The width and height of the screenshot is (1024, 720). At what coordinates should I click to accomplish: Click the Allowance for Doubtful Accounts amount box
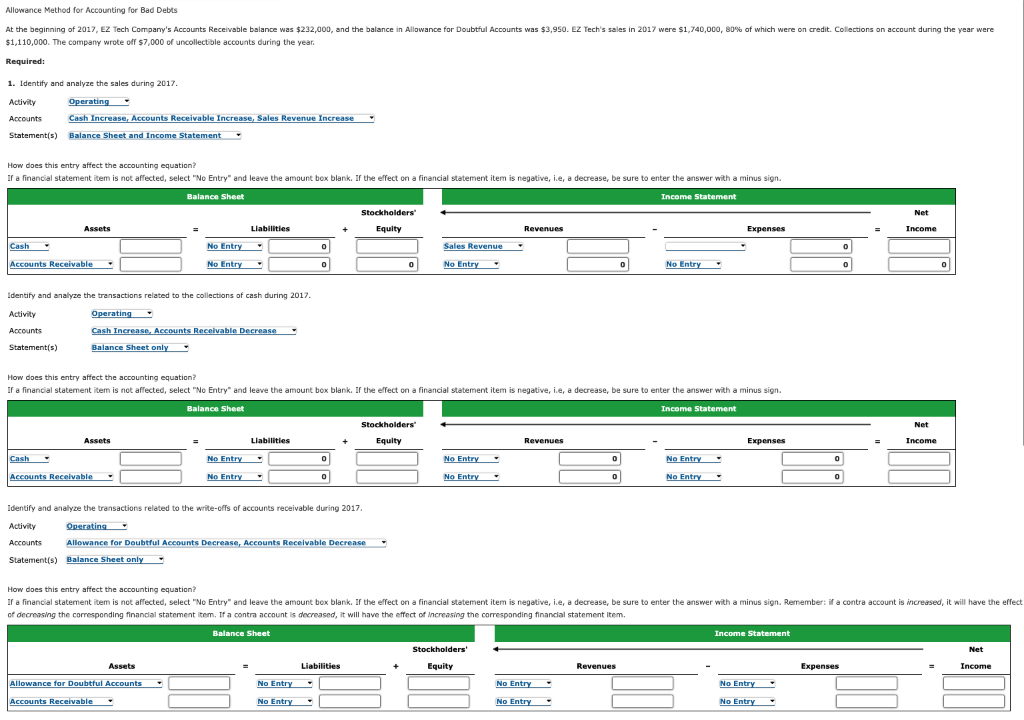pos(199,683)
